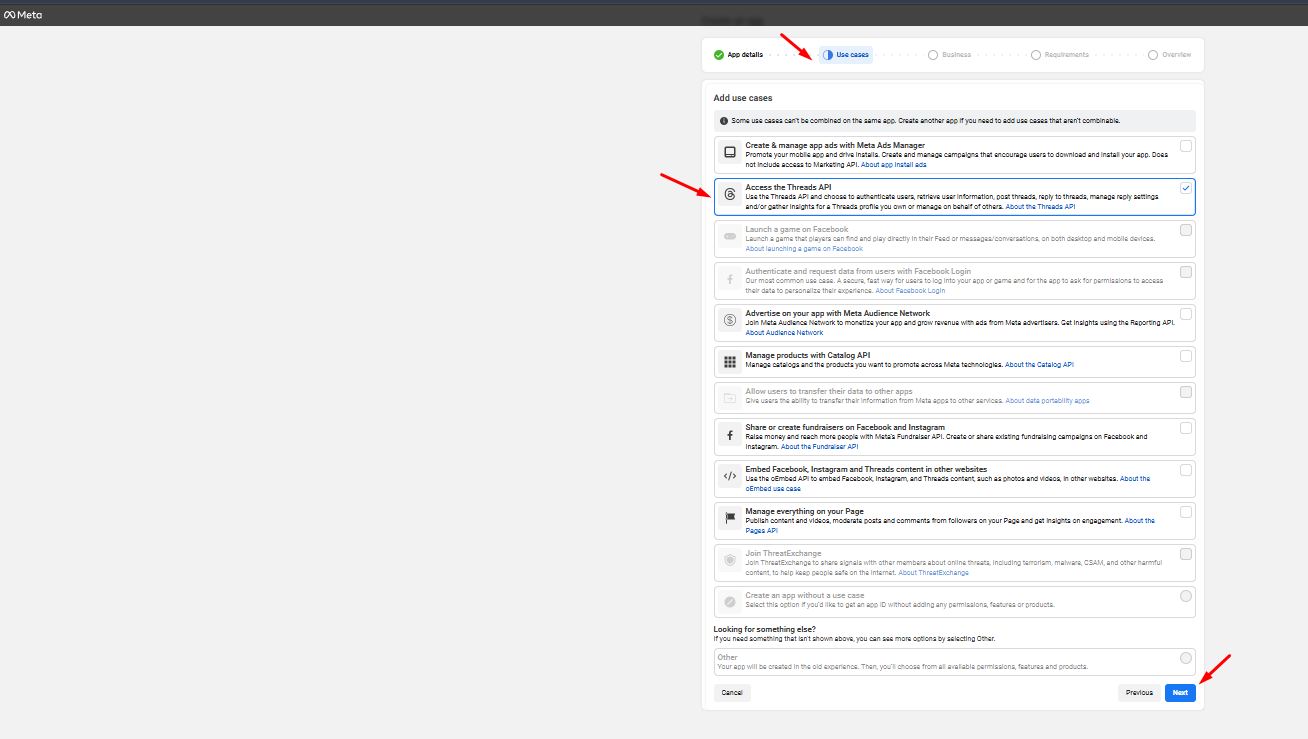
Task: Open the About the Catalog API link
Action: coord(1039,365)
